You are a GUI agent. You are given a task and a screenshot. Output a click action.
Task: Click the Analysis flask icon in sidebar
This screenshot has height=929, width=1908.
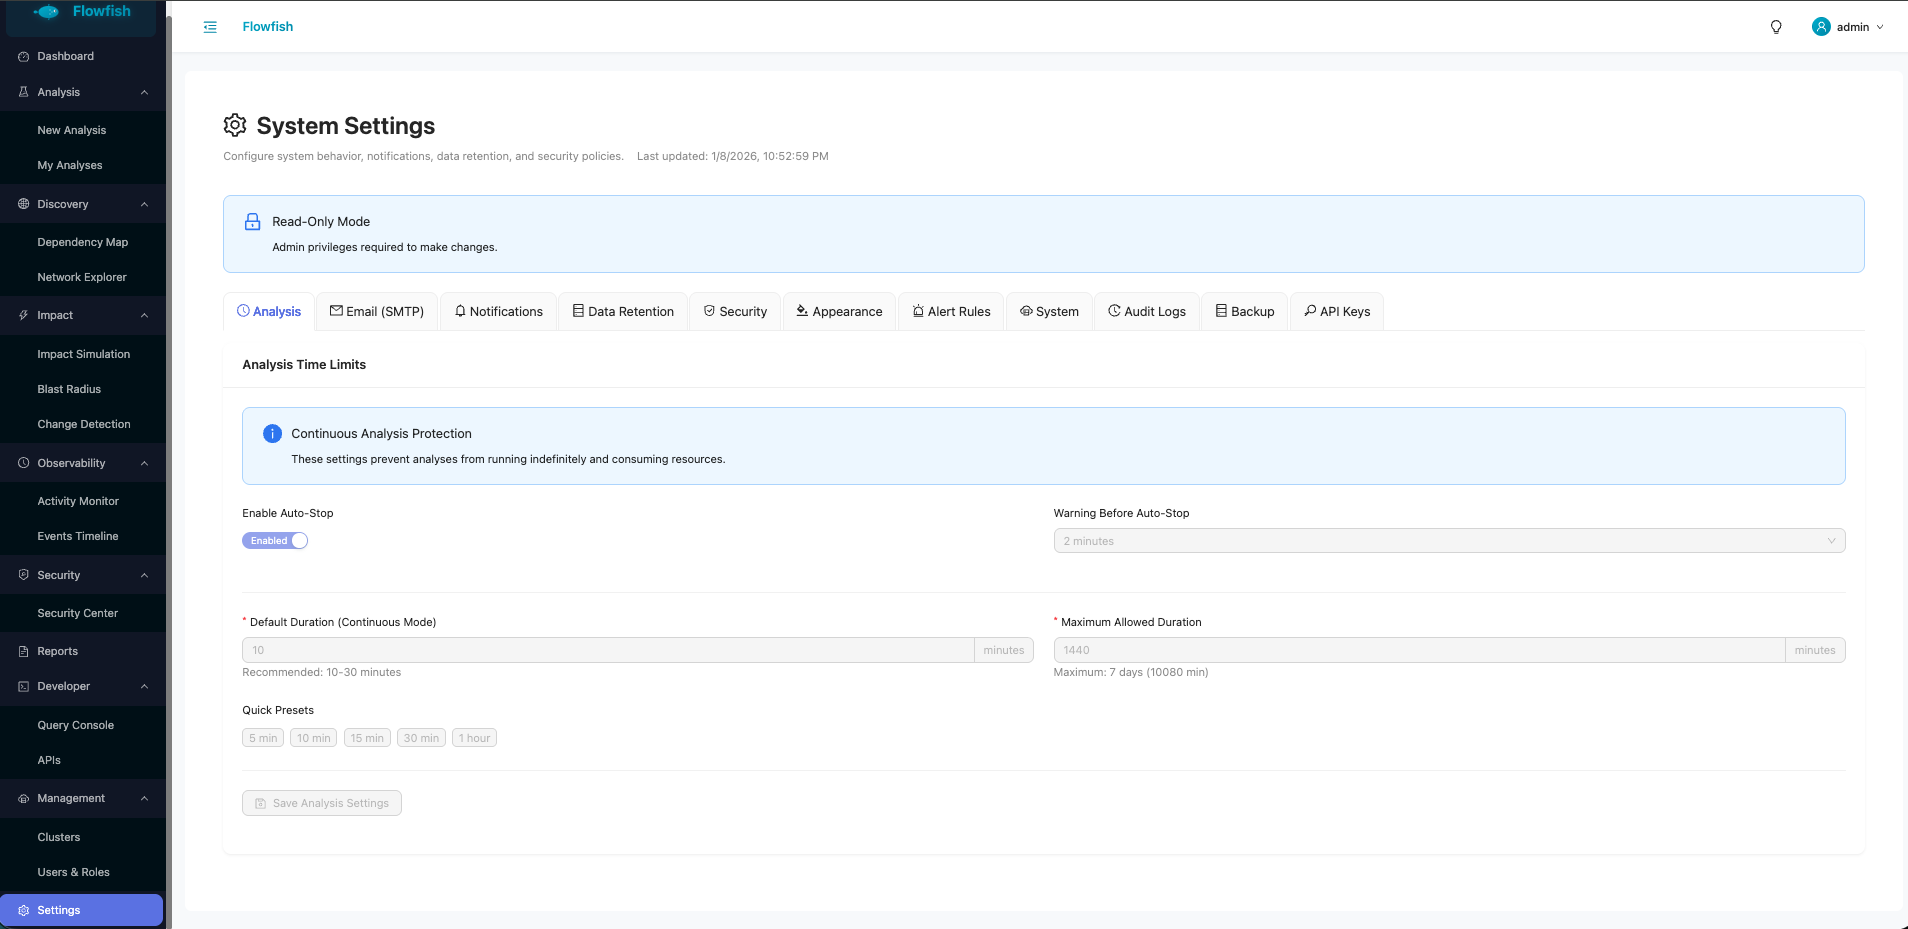24,92
